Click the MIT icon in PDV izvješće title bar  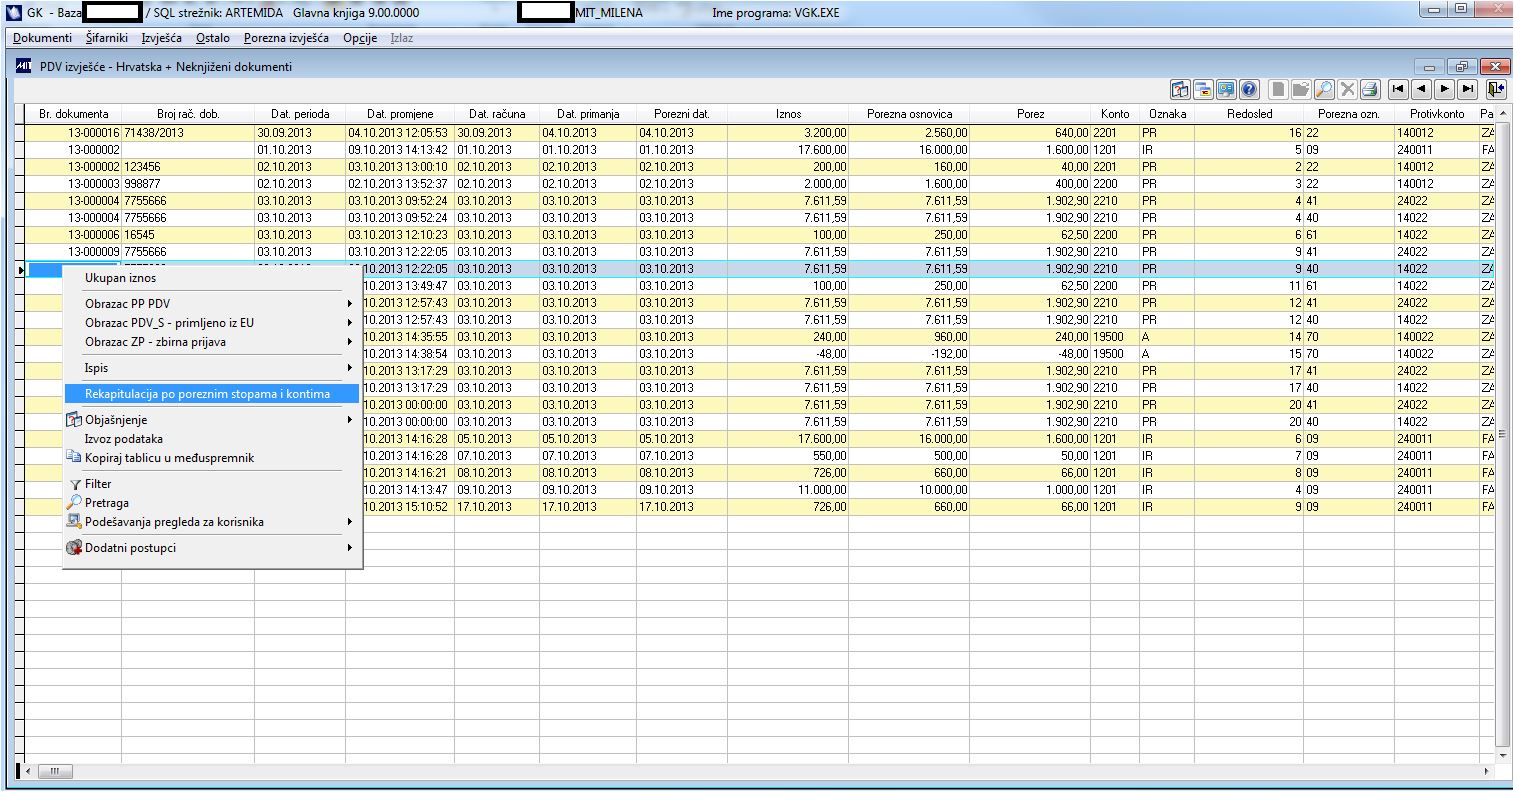(24, 66)
